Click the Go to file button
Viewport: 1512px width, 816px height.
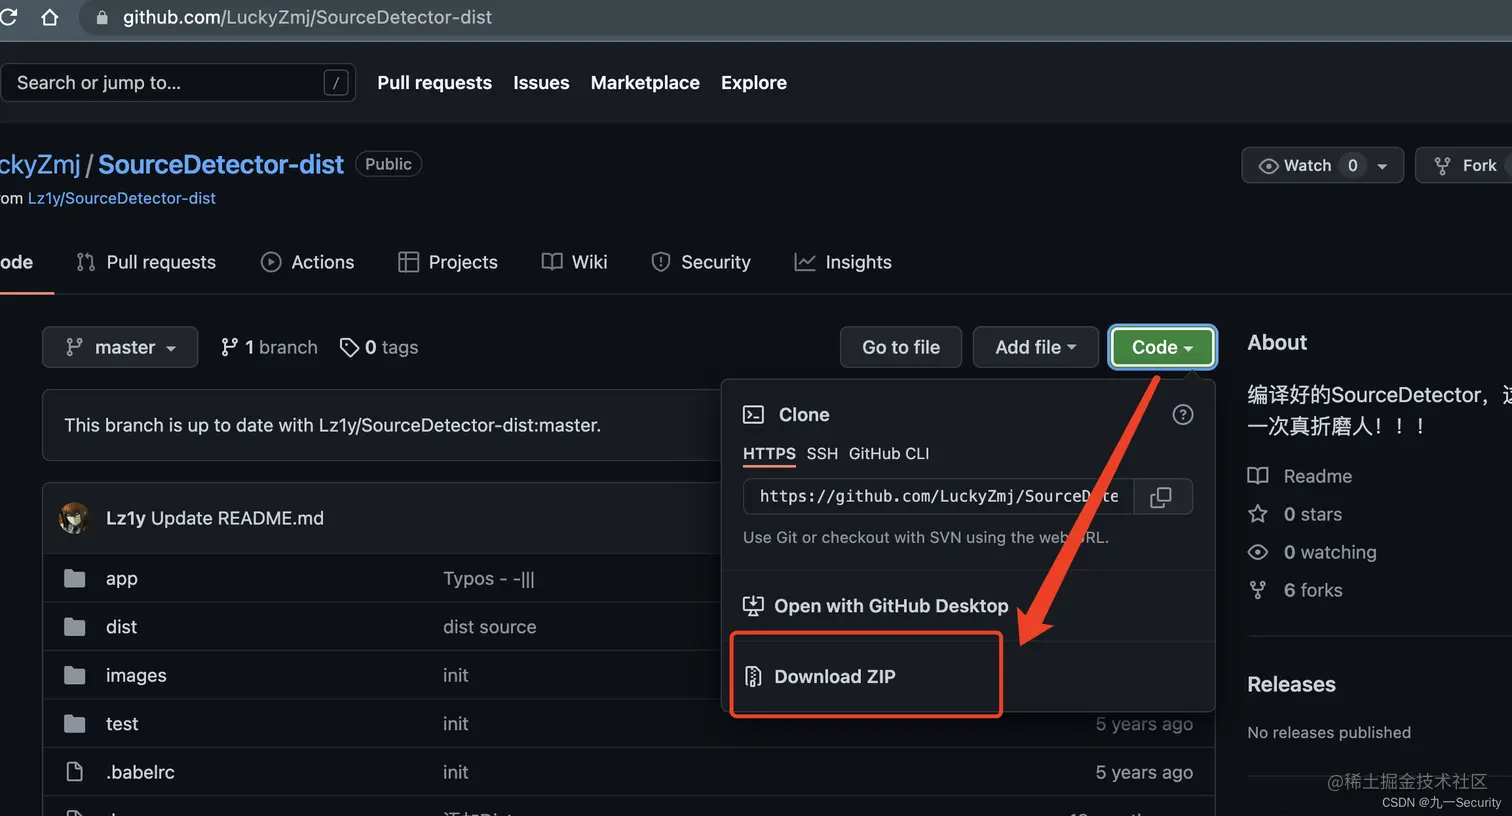[x=901, y=347]
